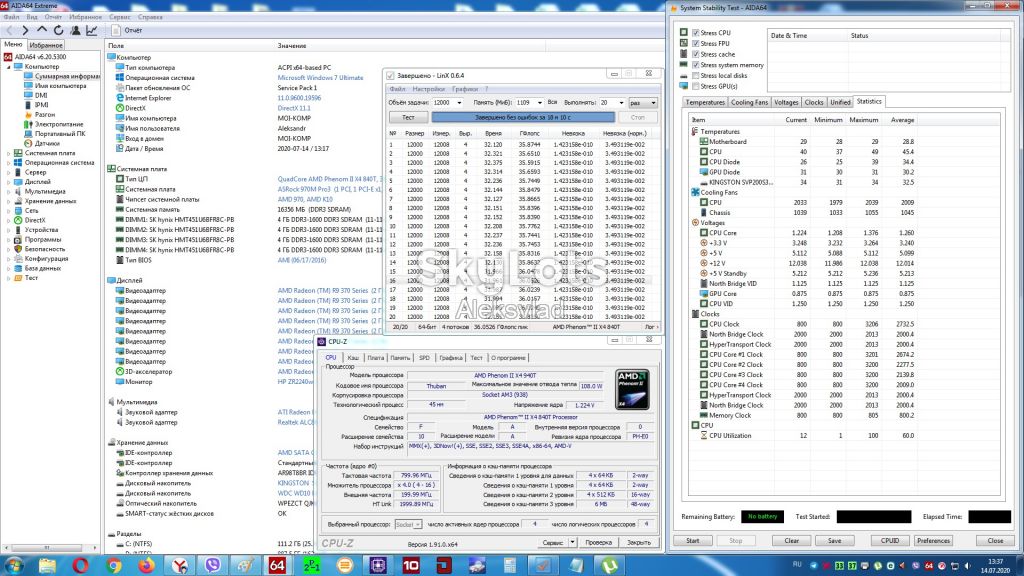This screenshot has height=576, width=1024.
Task: Open LinX Память (МиБ) dropdown
Action: (539, 103)
